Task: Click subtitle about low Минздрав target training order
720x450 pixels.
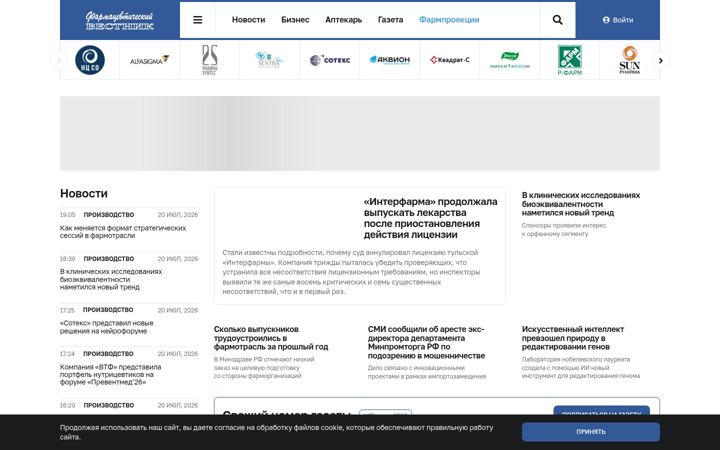Action: pyautogui.click(x=264, y=367)
